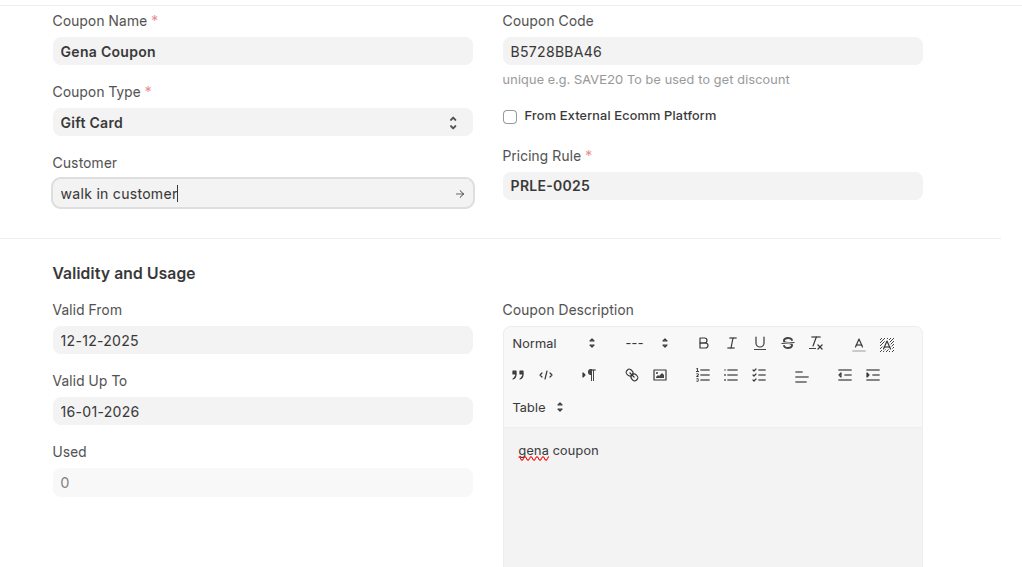Insert a code block
The height and width of the screenshot is (567, 1022).
pyautogui.click(x=546, y=375)
